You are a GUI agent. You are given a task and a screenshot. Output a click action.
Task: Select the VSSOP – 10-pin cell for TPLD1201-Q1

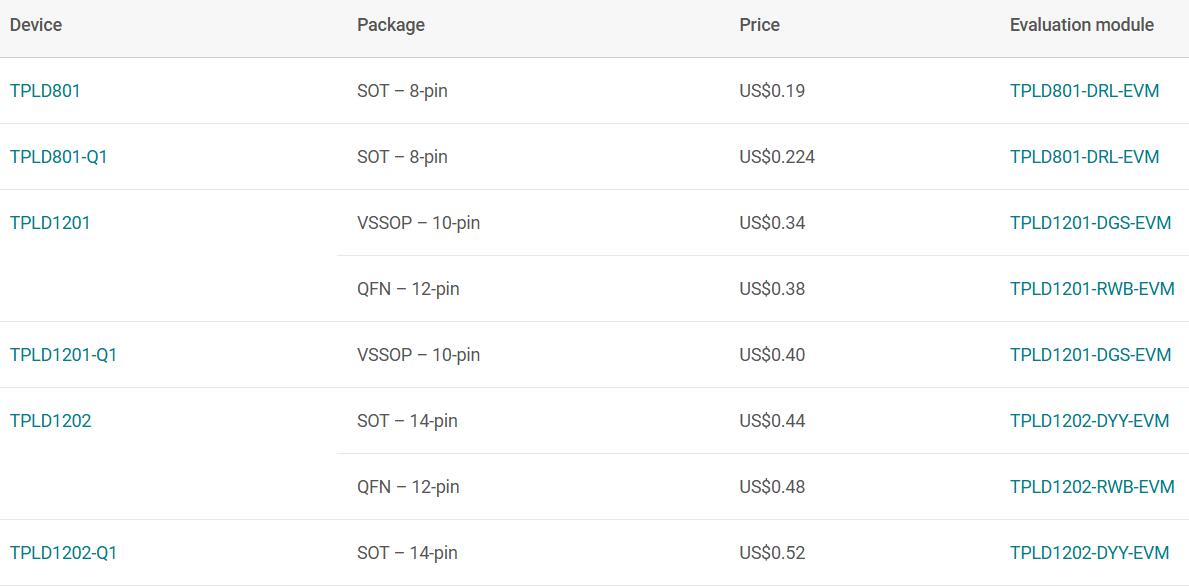click(419, 355)
